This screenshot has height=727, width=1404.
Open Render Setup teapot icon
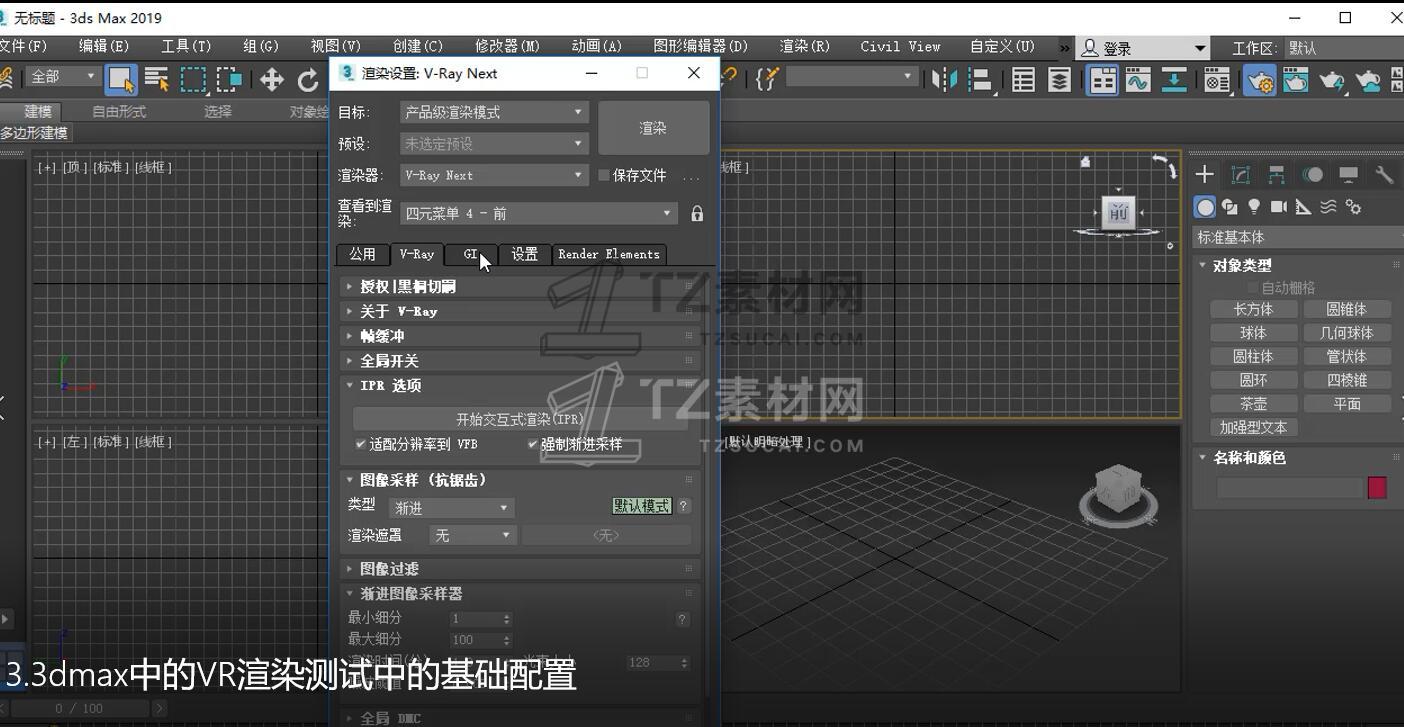pyautogui.click(x=1259, y=80)
